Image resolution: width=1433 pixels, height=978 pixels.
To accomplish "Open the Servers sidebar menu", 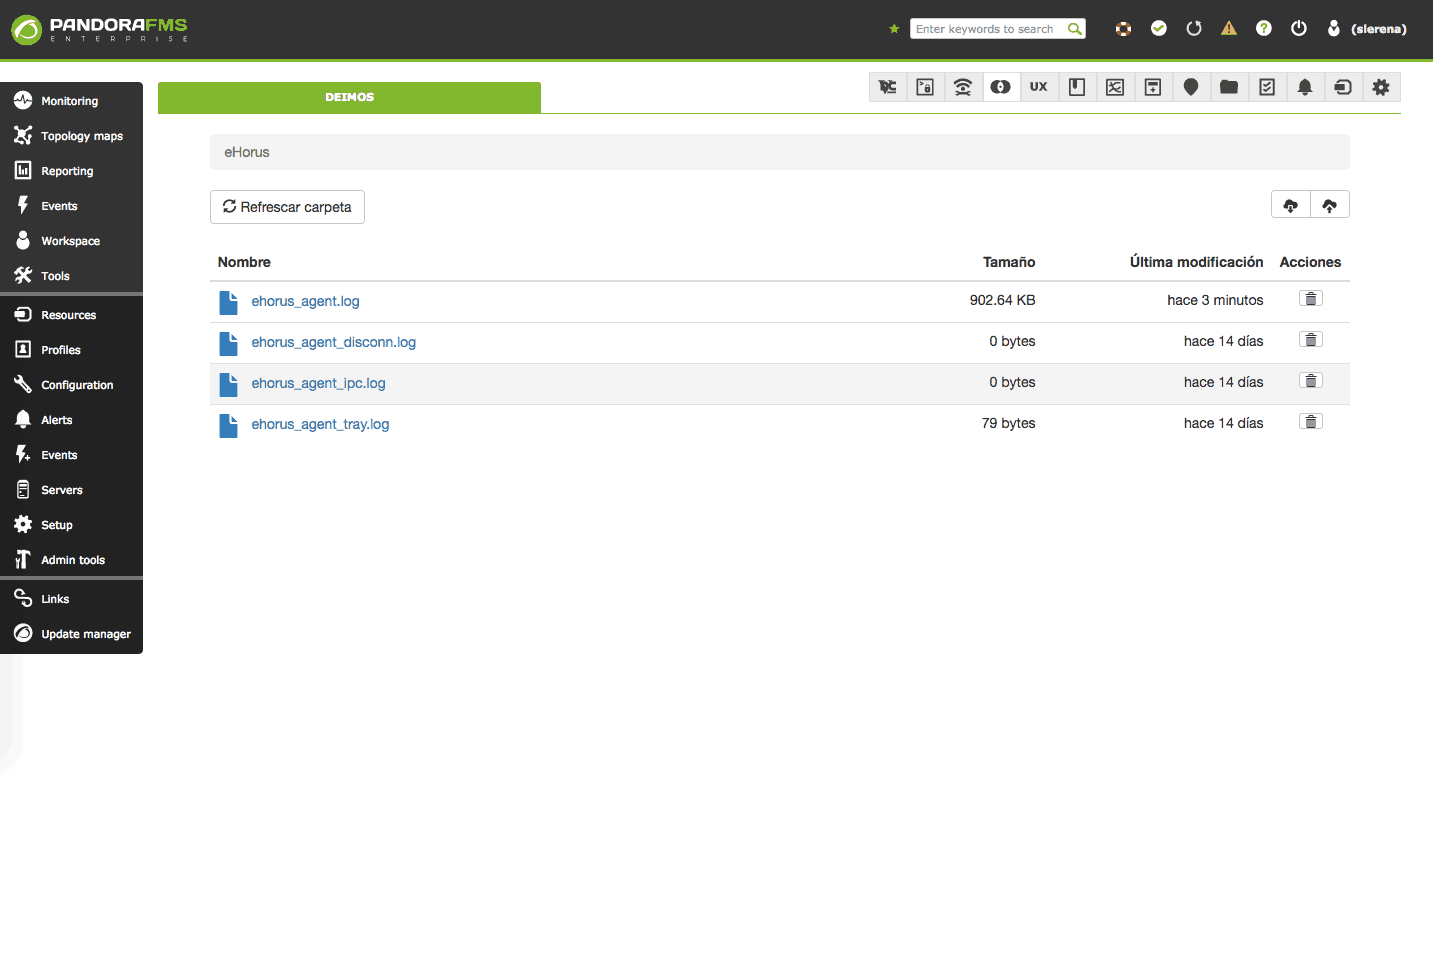I will [x=71, y=490].
